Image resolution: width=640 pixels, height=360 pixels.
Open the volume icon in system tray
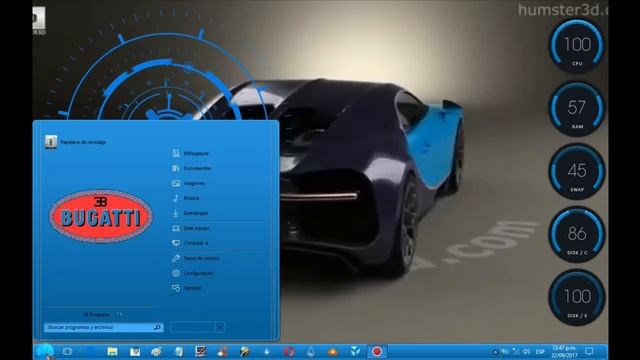527,351
